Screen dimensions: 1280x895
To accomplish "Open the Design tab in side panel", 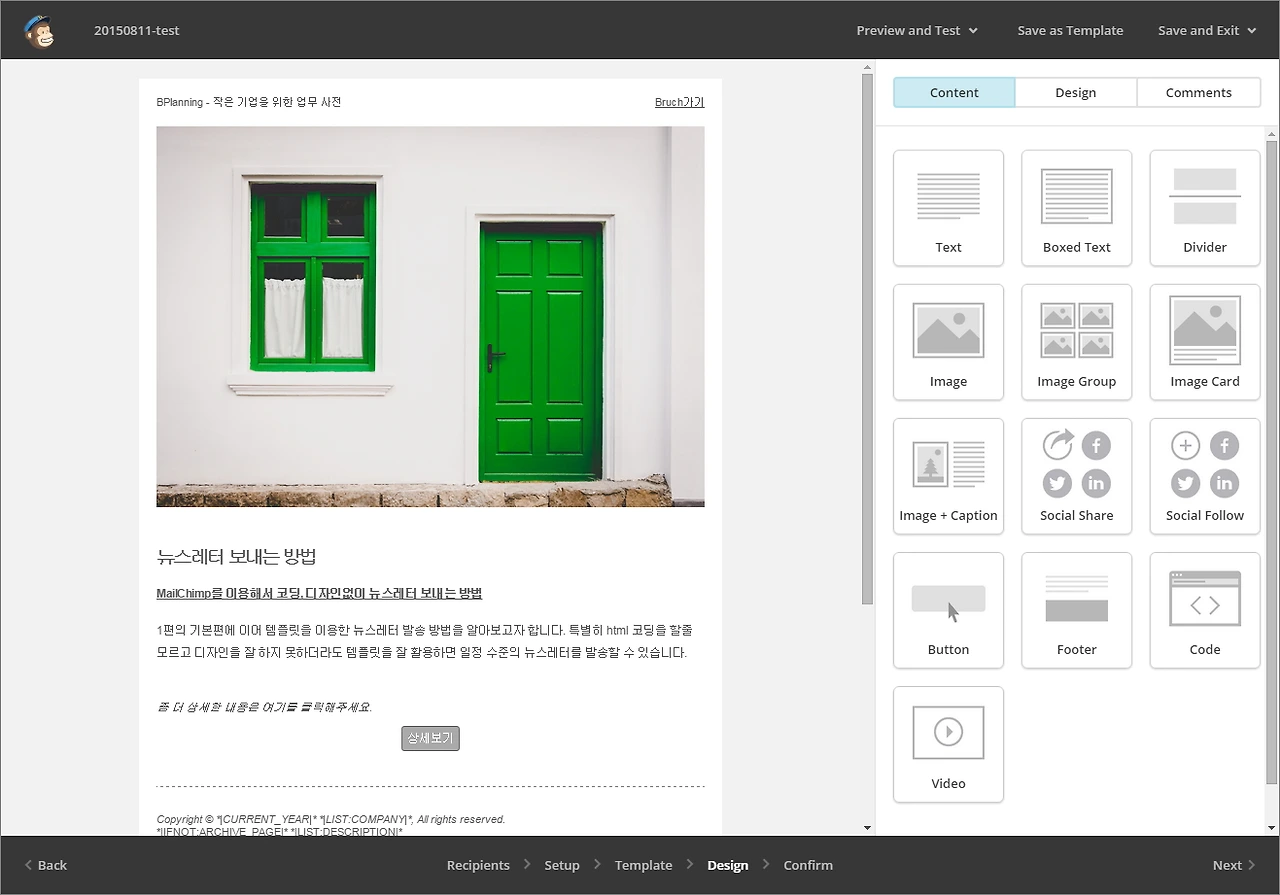I will pos(1076,92).
